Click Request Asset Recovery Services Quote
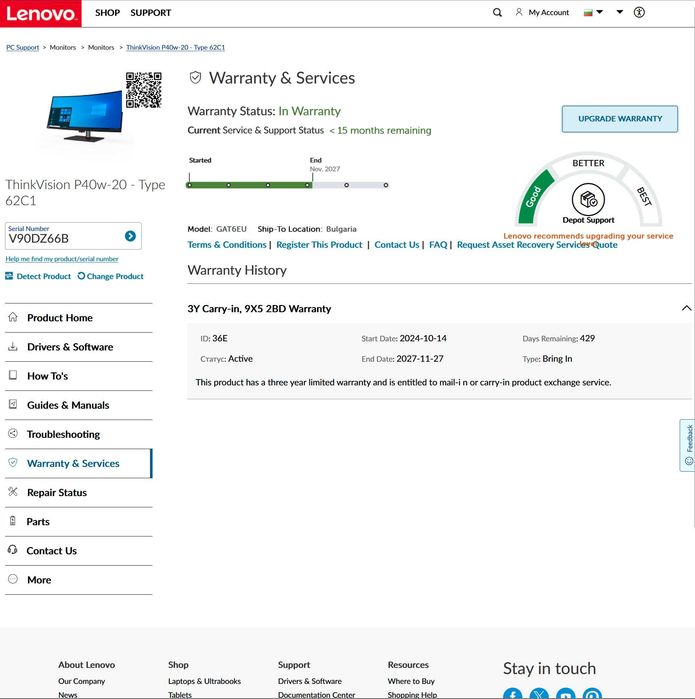The width and height of the screenshot is (695, 699). click(537, 245)
